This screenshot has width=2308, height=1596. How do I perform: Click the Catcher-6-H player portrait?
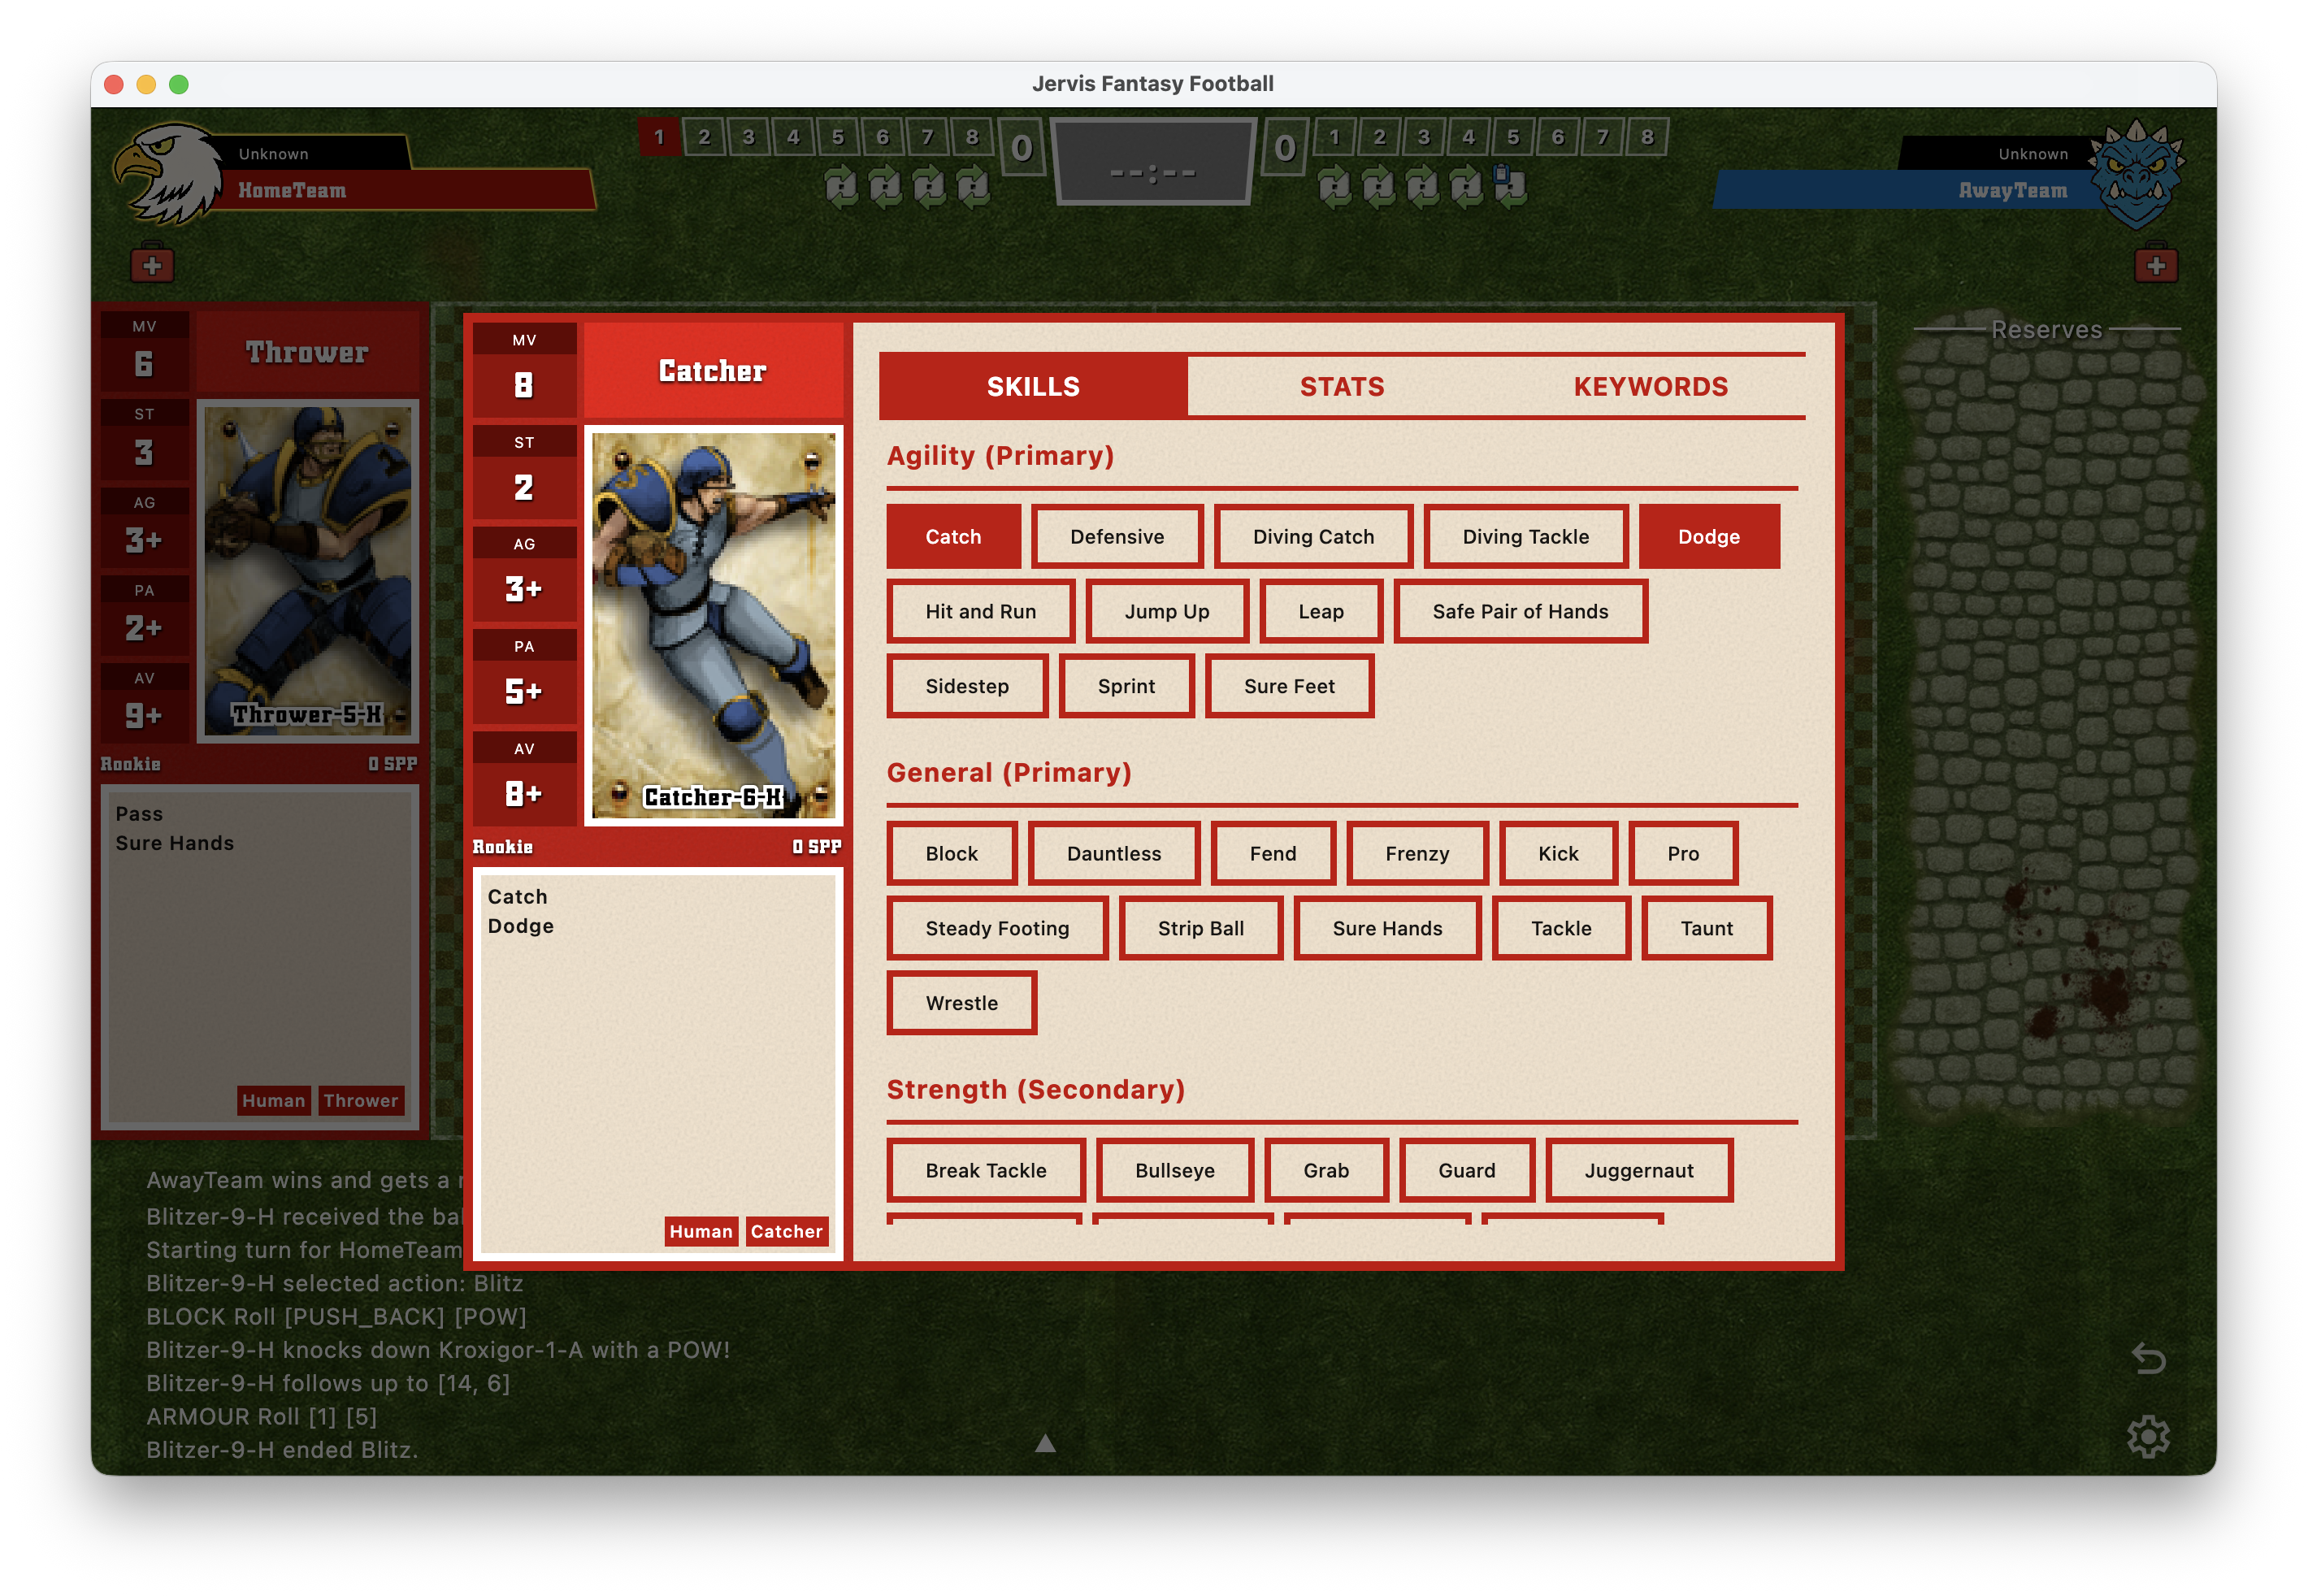point(713,626)
